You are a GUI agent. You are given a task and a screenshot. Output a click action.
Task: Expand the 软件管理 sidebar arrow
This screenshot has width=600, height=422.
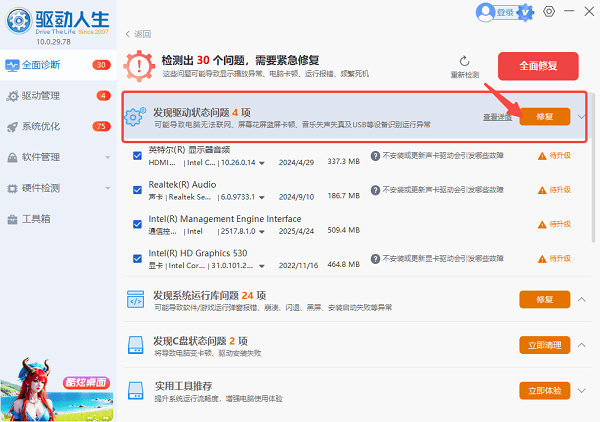107,157
